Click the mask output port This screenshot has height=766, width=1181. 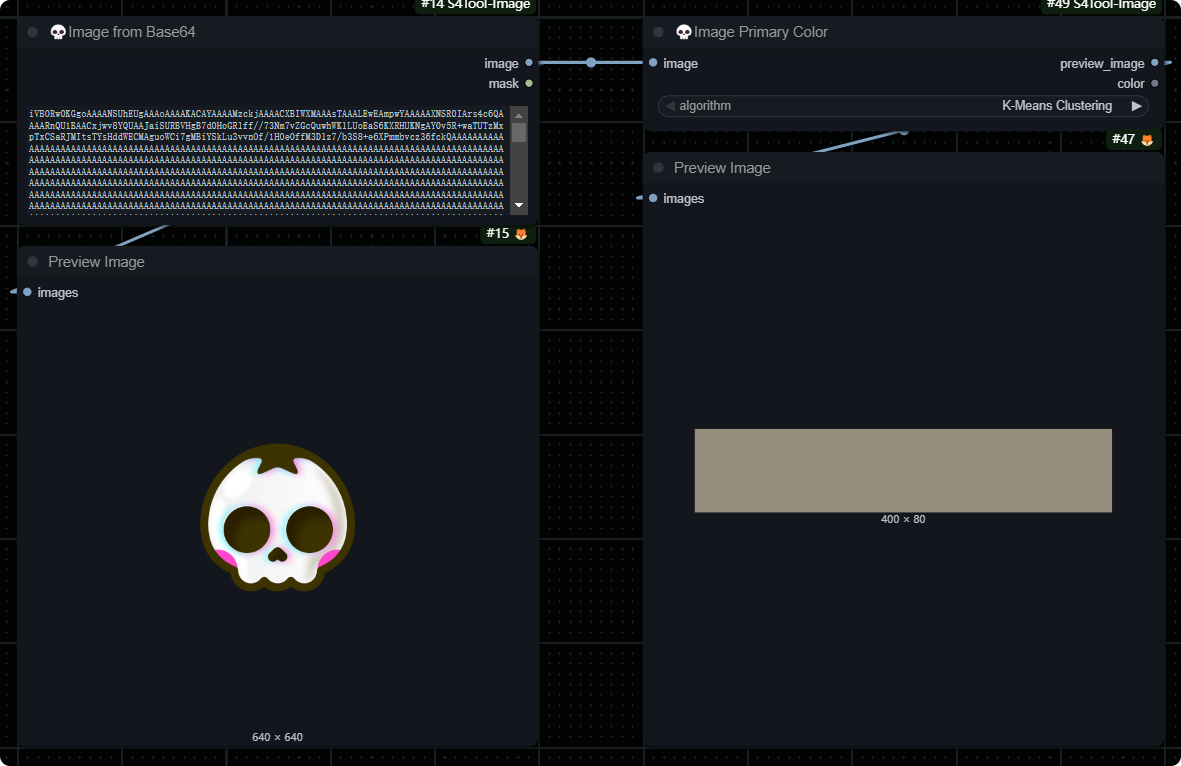529,83
